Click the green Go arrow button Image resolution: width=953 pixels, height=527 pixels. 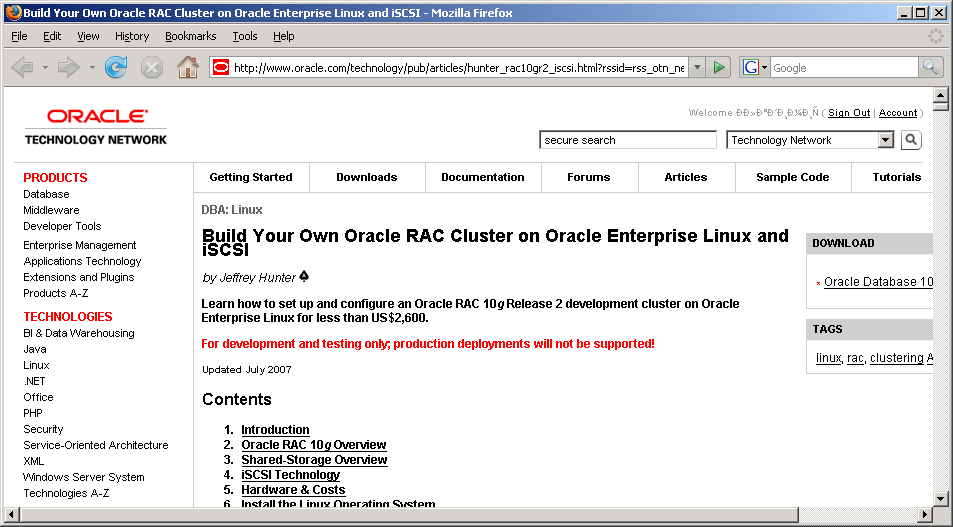(718, 68)
